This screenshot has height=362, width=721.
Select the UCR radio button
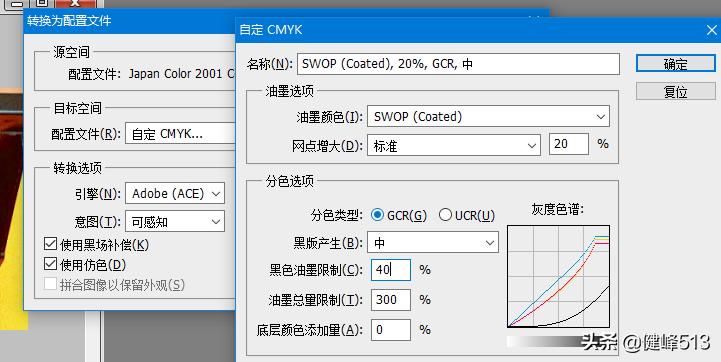pyautogui.click(x=445, y=215)
